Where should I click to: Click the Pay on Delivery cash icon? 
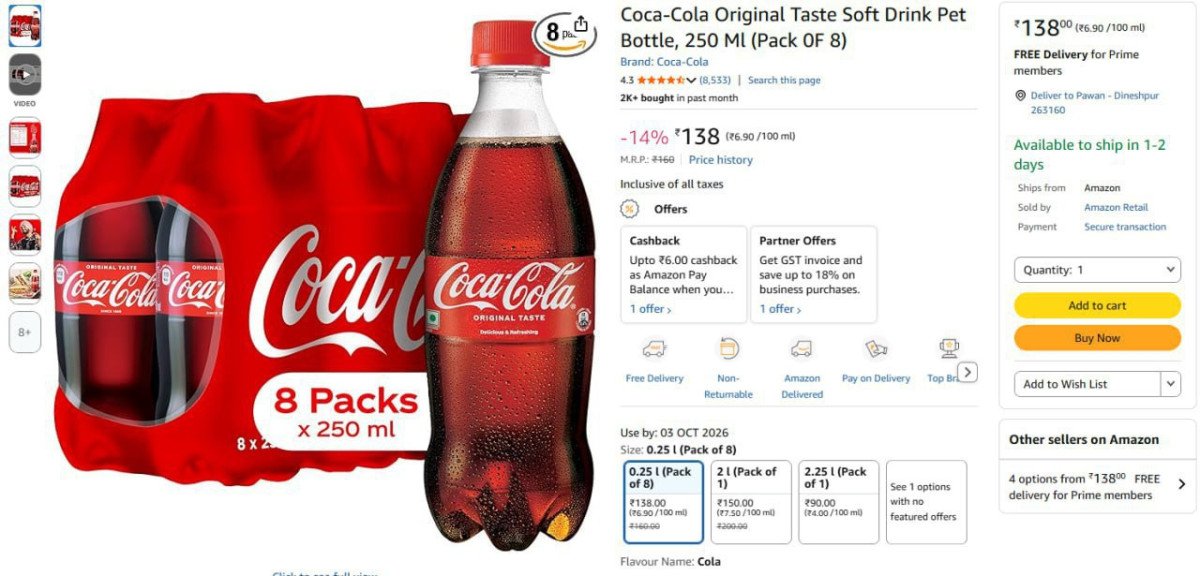pos(876,349)
